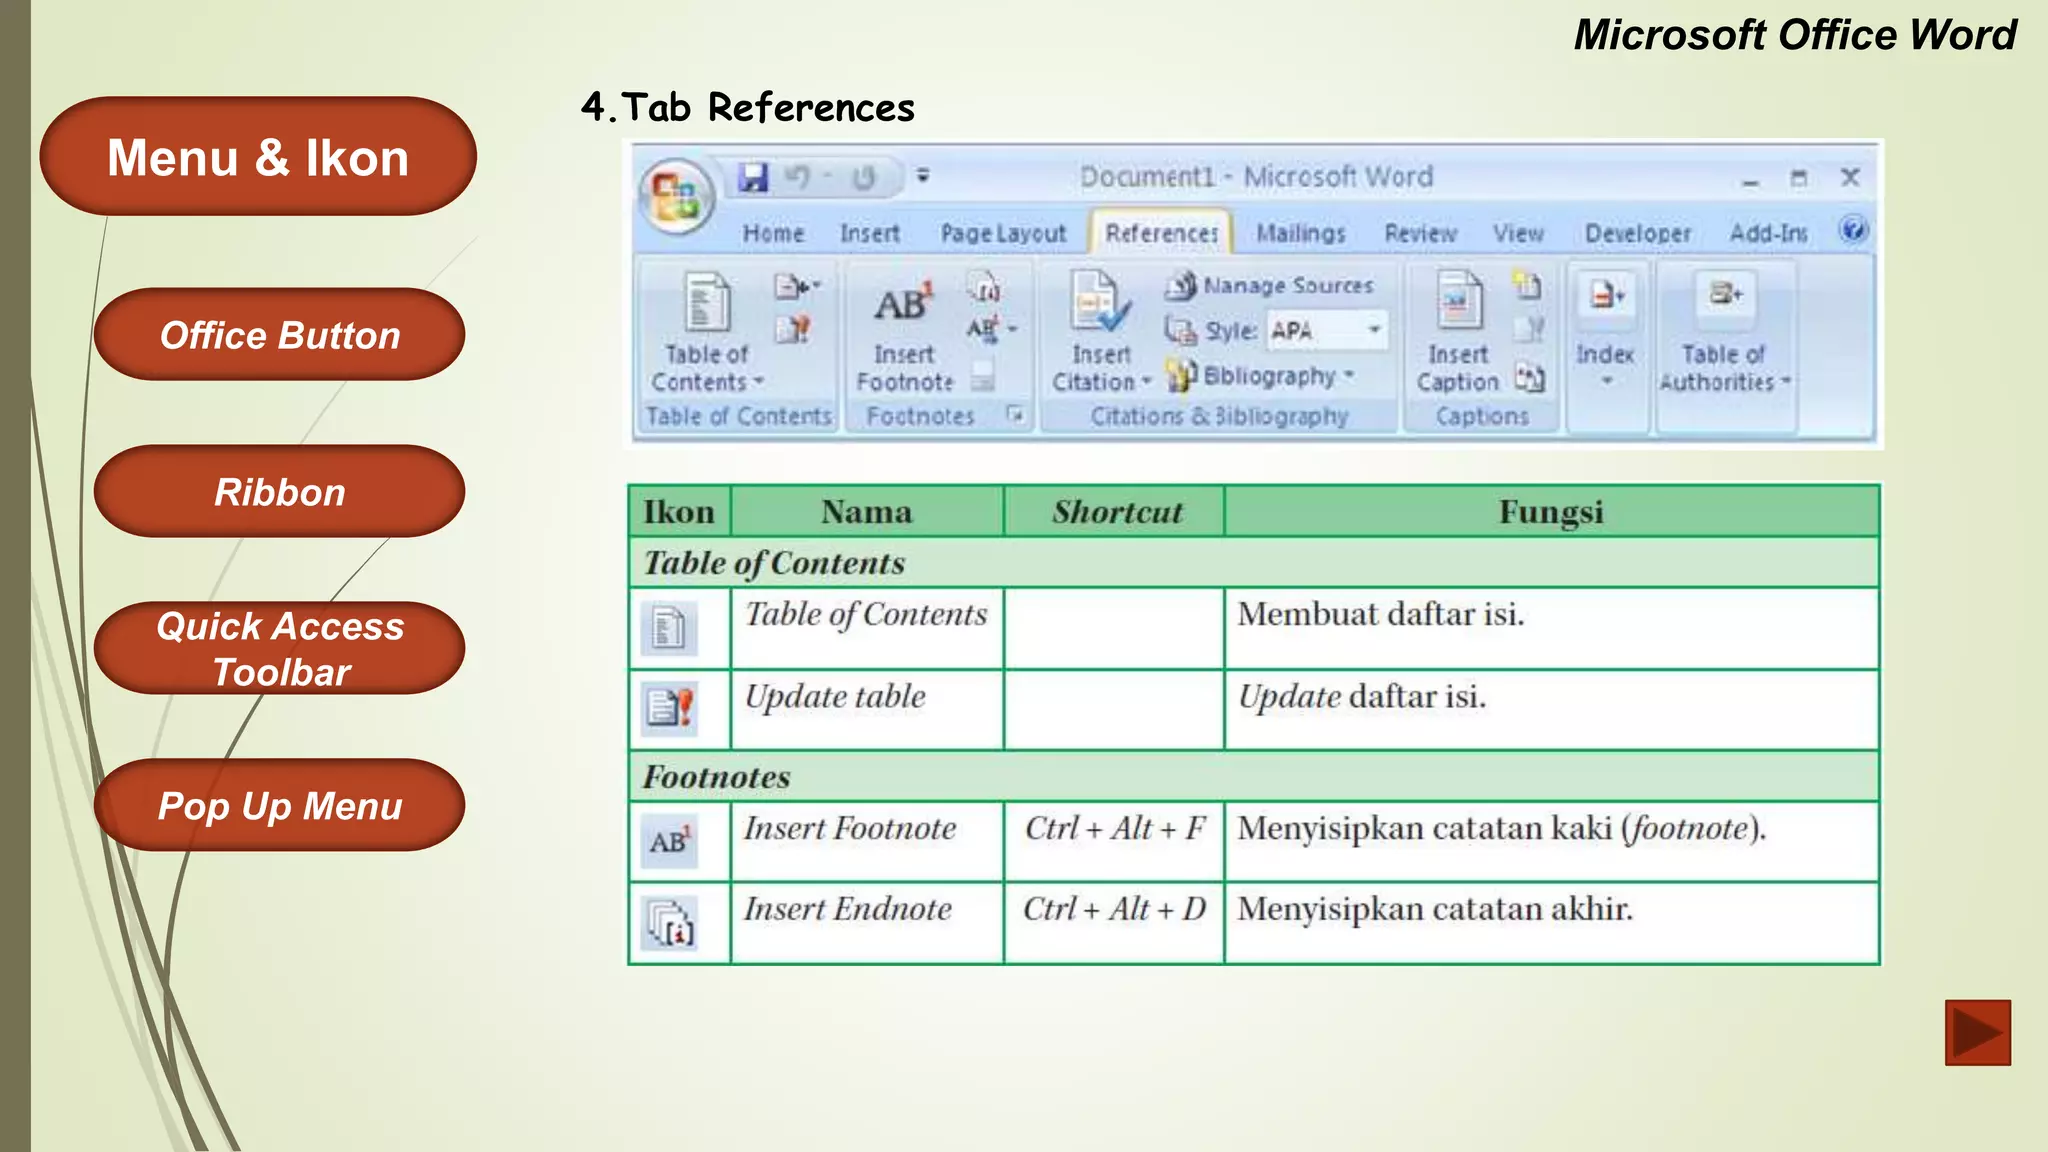The height and width of the screenshot is (1152, 2048).
Task: Select the References tab
Action: (x=1161, y=233)
